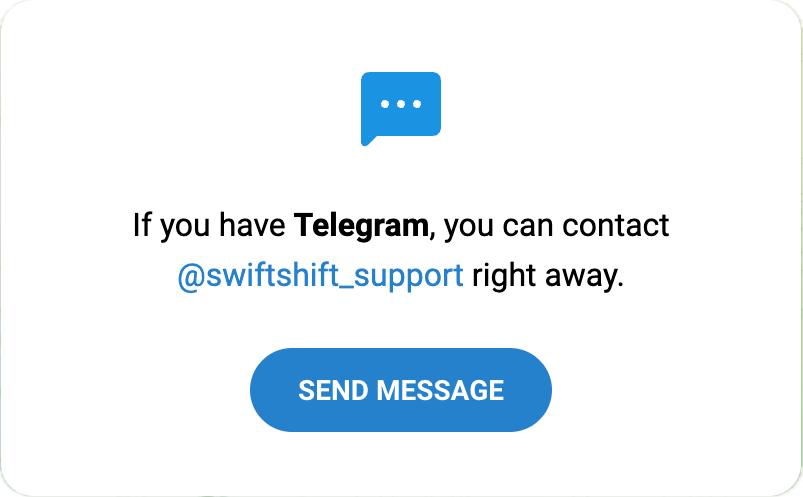This screenshot has height=497, width=803.
Task: Click the "If you have" text
Action: [x=209, y=225]
